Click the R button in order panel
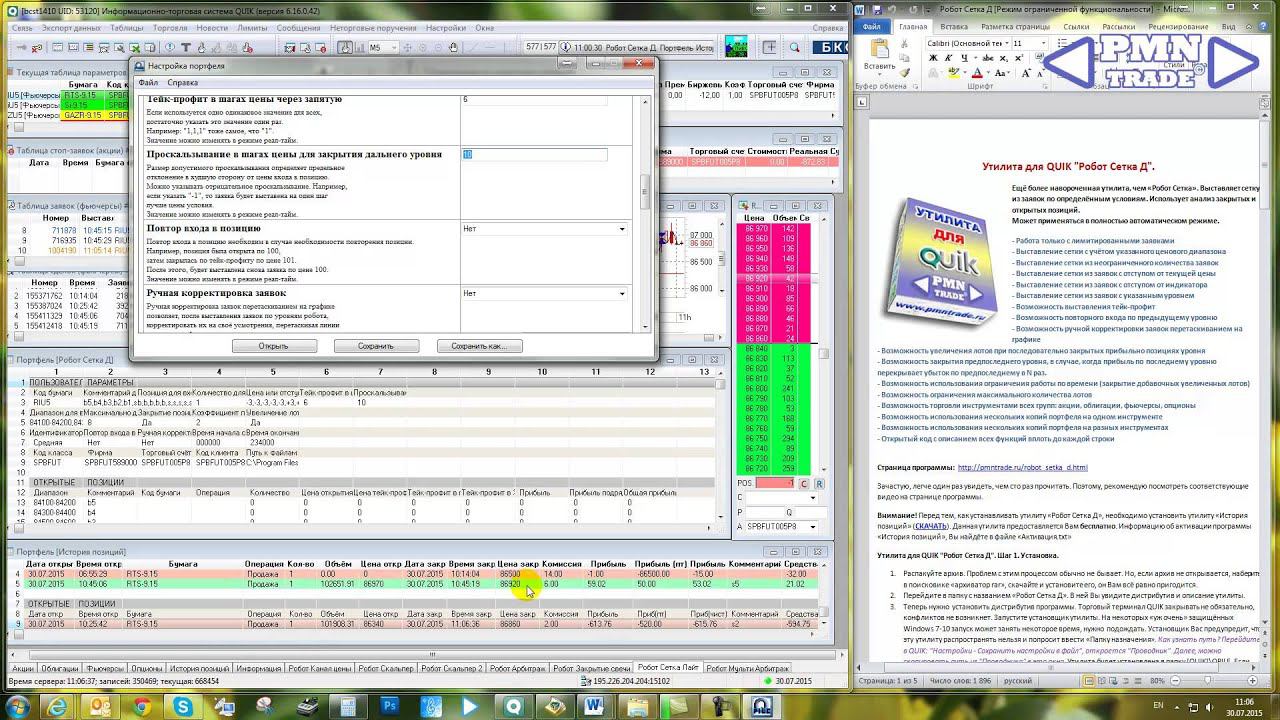Image resolution: width=1280 pixels, height=720 pixels. [818, 484]
